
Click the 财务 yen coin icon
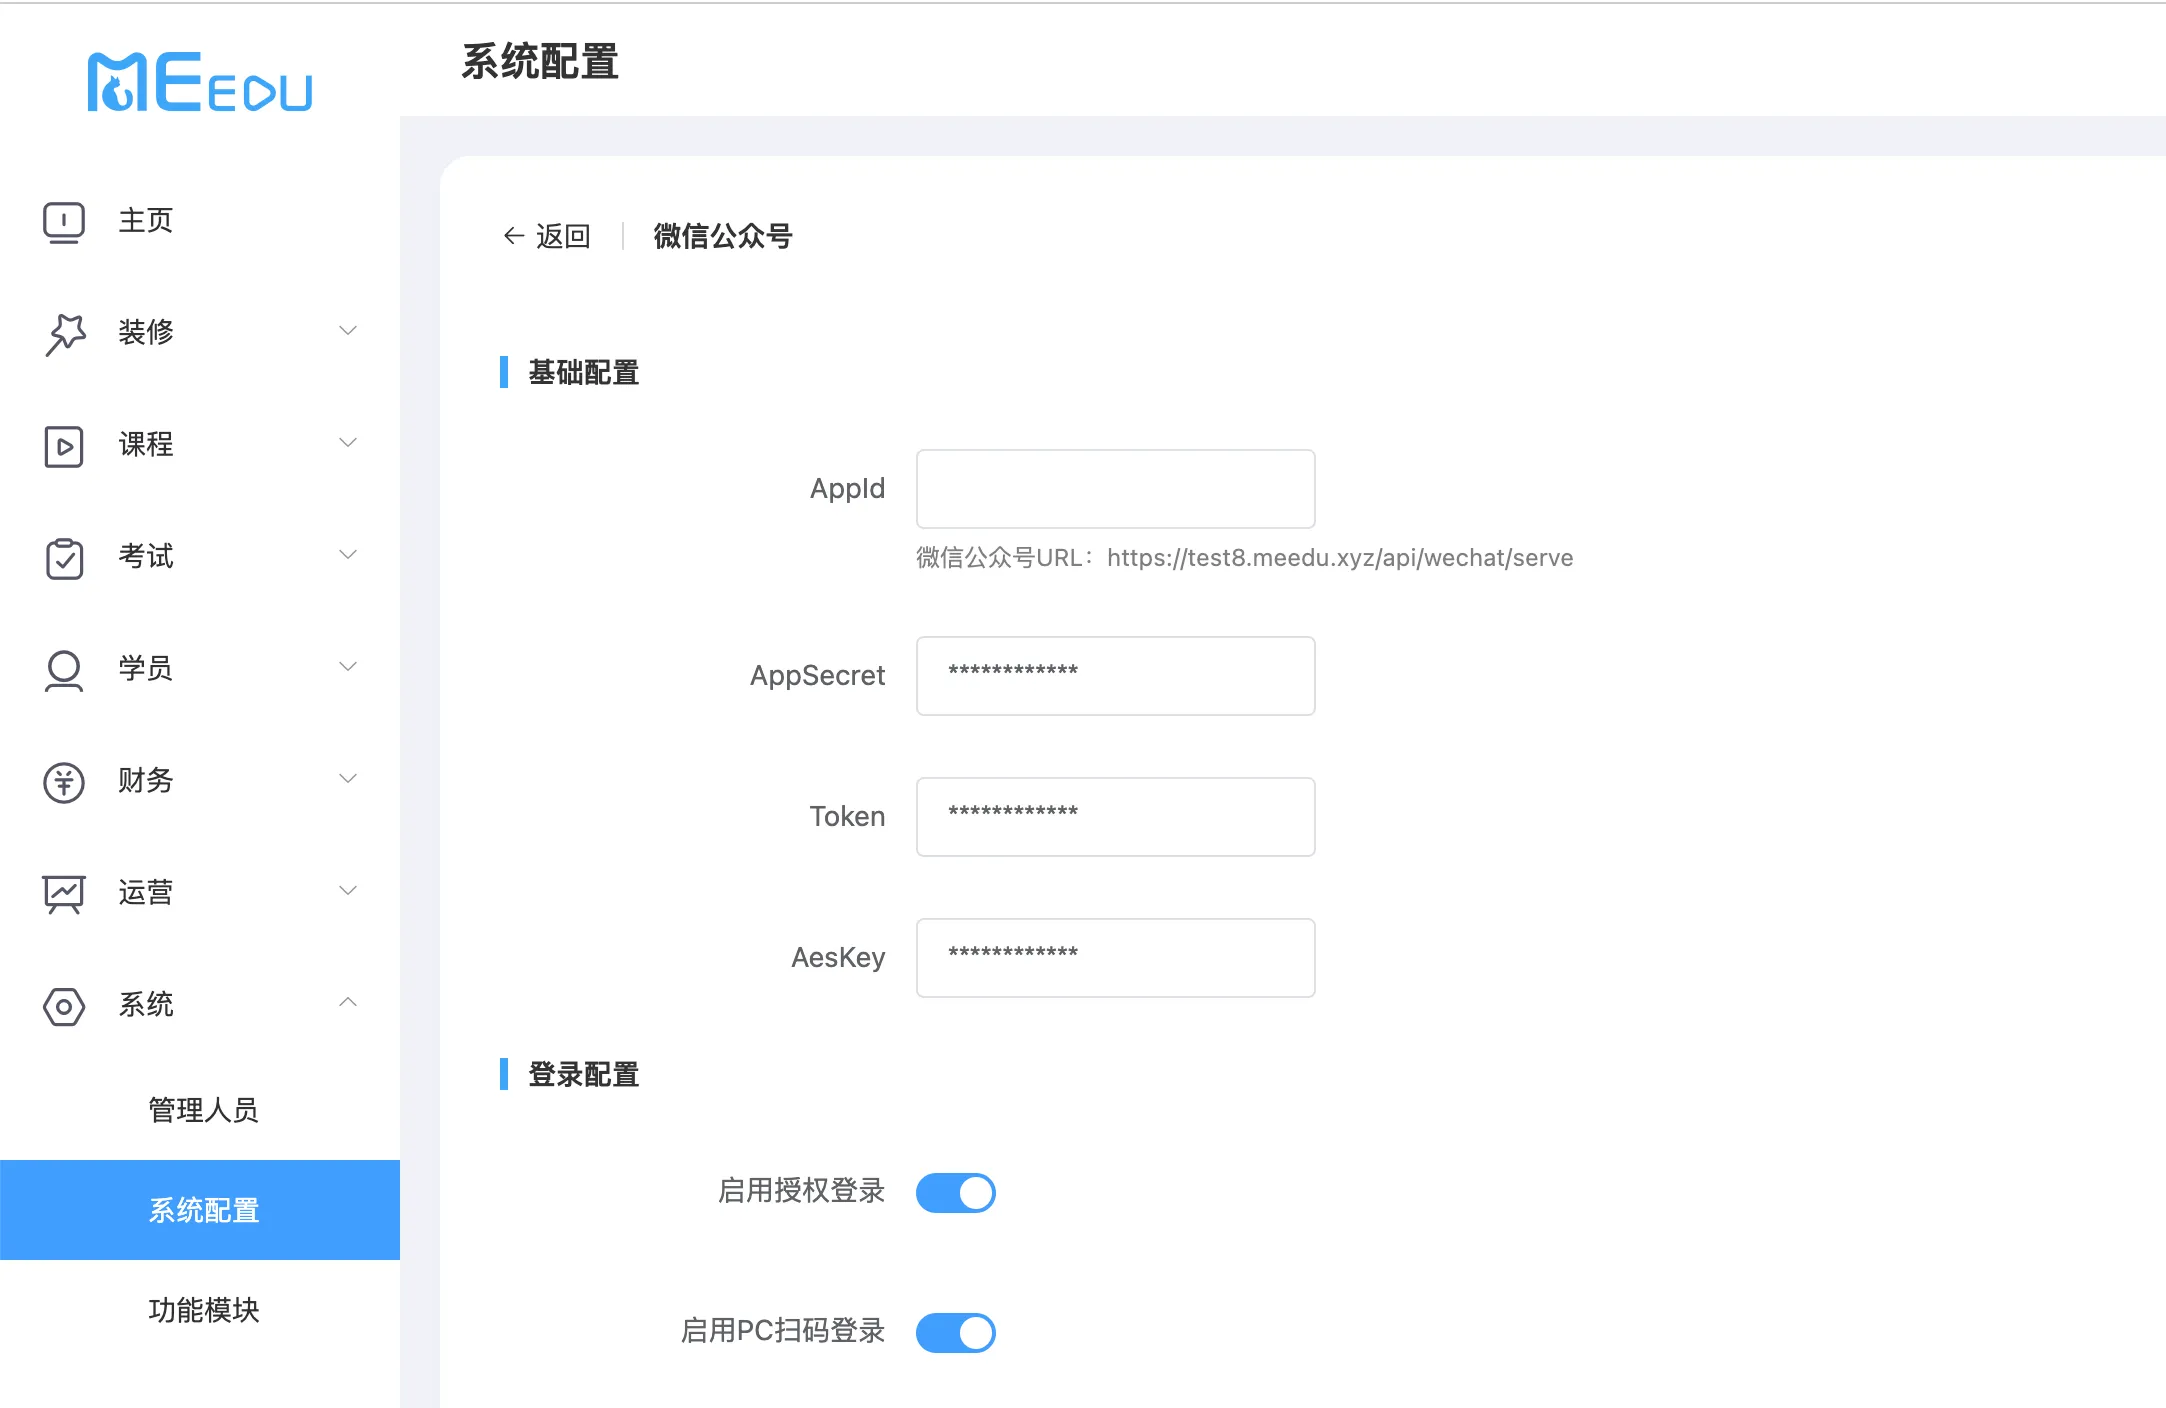click(x=64, y=782)
